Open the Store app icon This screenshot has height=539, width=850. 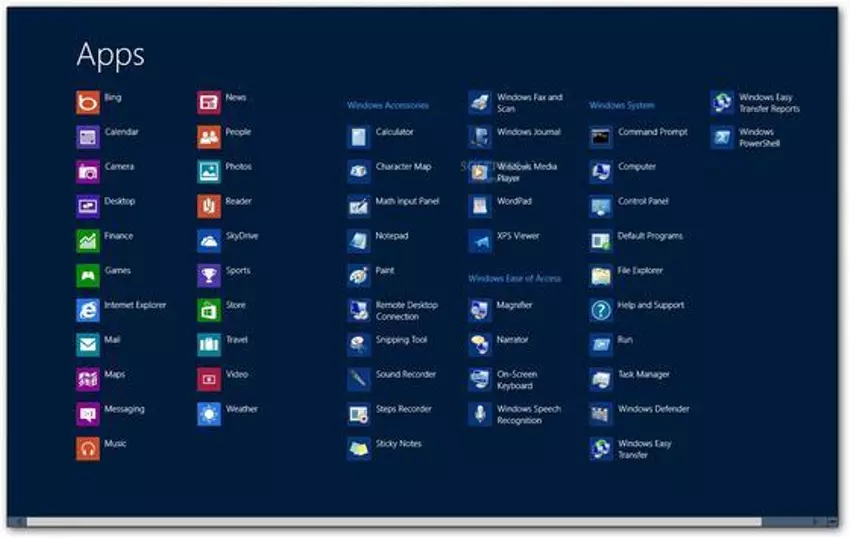coord(209,311)
